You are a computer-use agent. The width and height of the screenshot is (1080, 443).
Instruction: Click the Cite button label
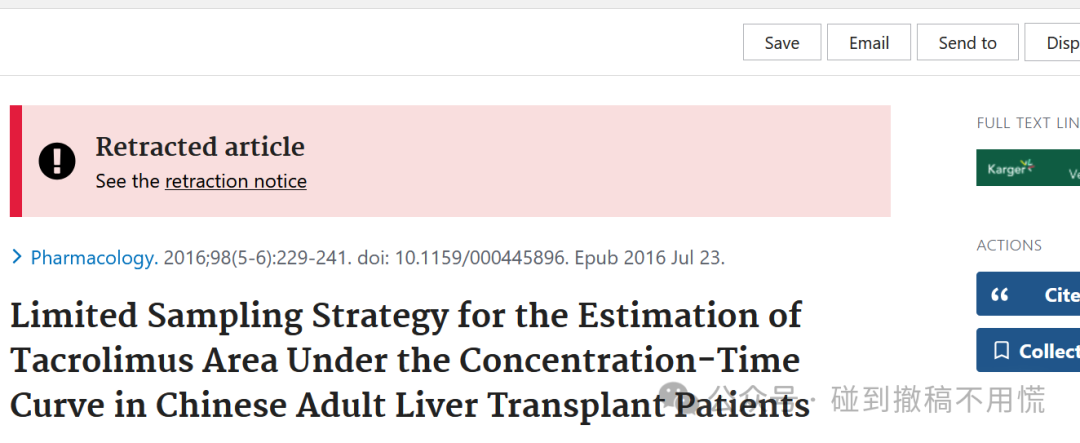pyautogui.click(x=1062, y=295)
